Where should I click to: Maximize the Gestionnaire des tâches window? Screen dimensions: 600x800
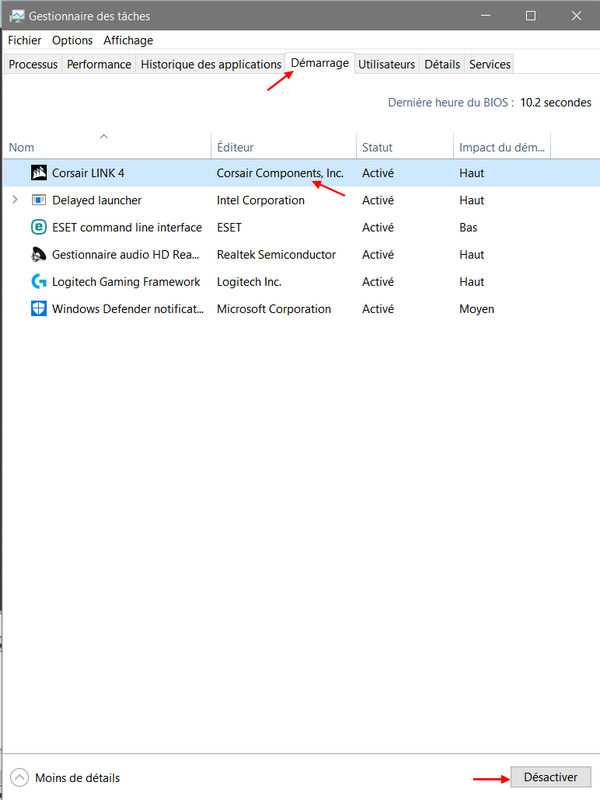click(x=531, y=16)
